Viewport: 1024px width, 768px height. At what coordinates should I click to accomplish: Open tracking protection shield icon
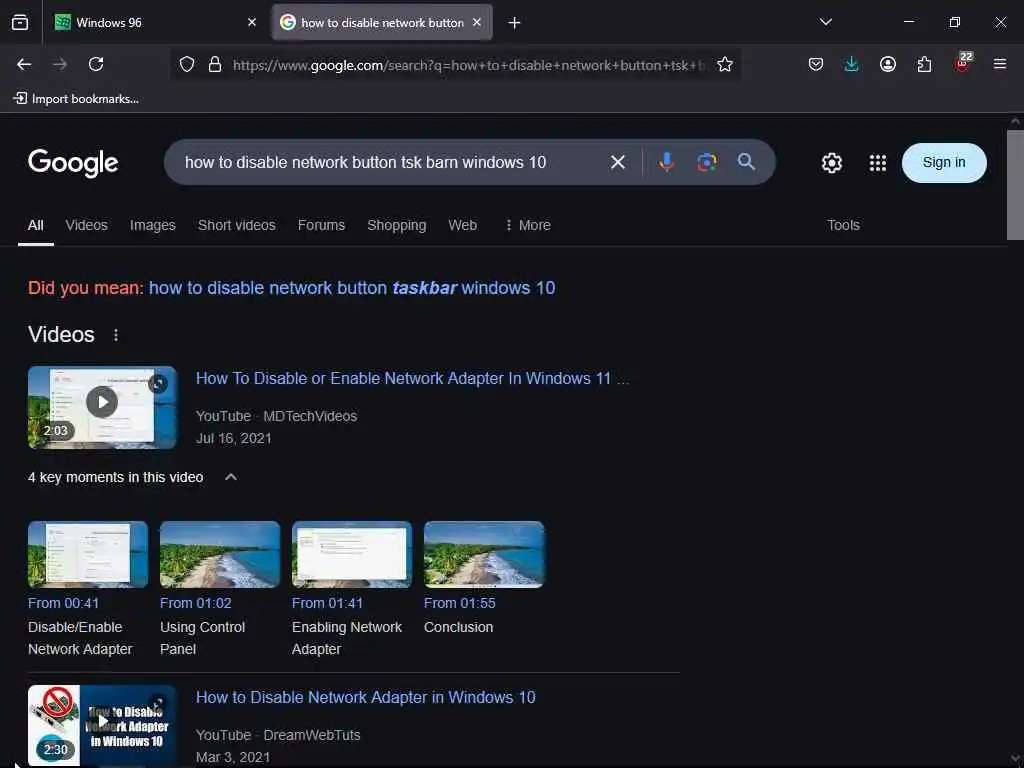[x=187, y=64]
